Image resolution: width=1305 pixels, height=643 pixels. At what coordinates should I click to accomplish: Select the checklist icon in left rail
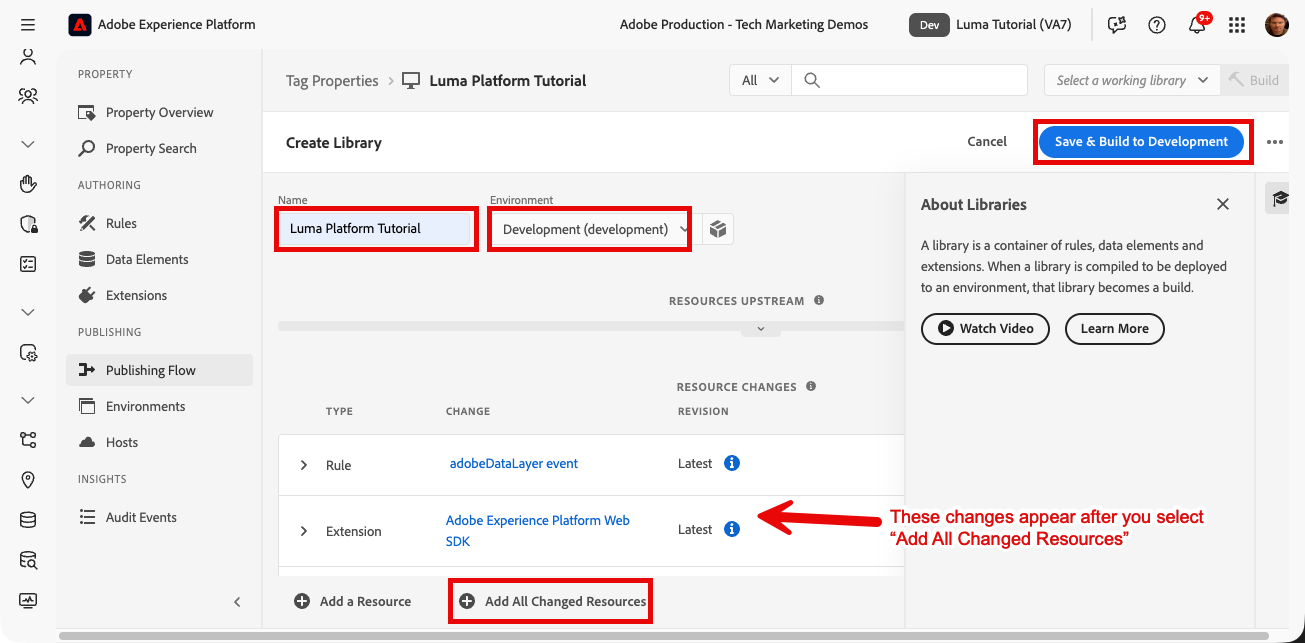pos(28,264)
